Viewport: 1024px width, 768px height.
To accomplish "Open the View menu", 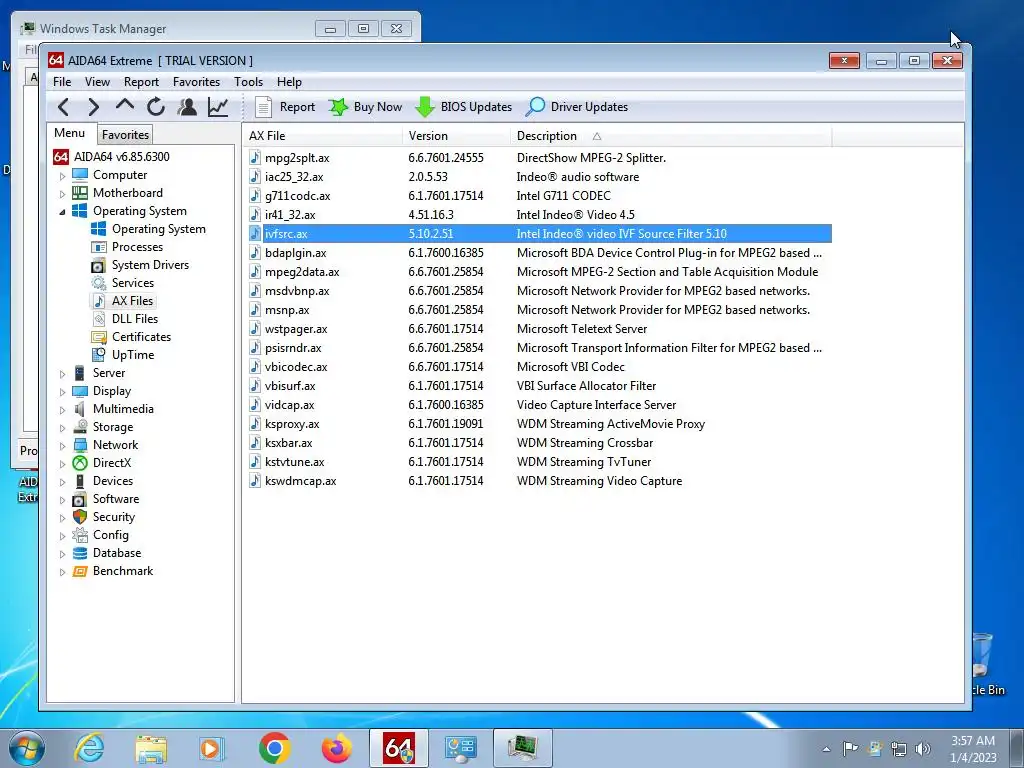I will point(97,82).
